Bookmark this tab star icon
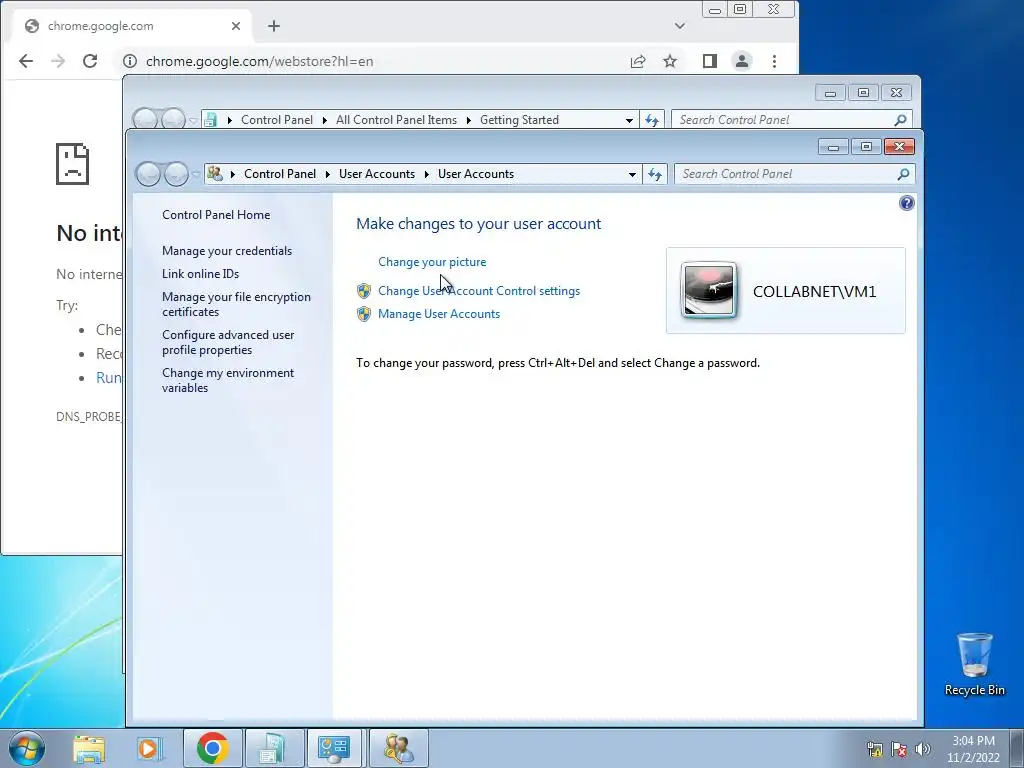This screenshot has height=768, width=1024. point(670,61)
